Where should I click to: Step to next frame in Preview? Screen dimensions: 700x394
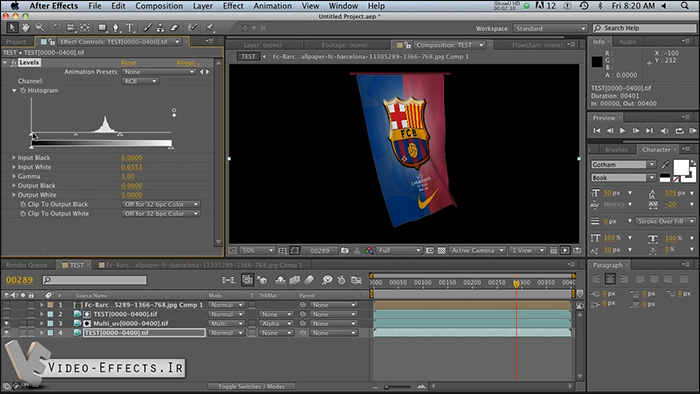(x=636, y=131)
